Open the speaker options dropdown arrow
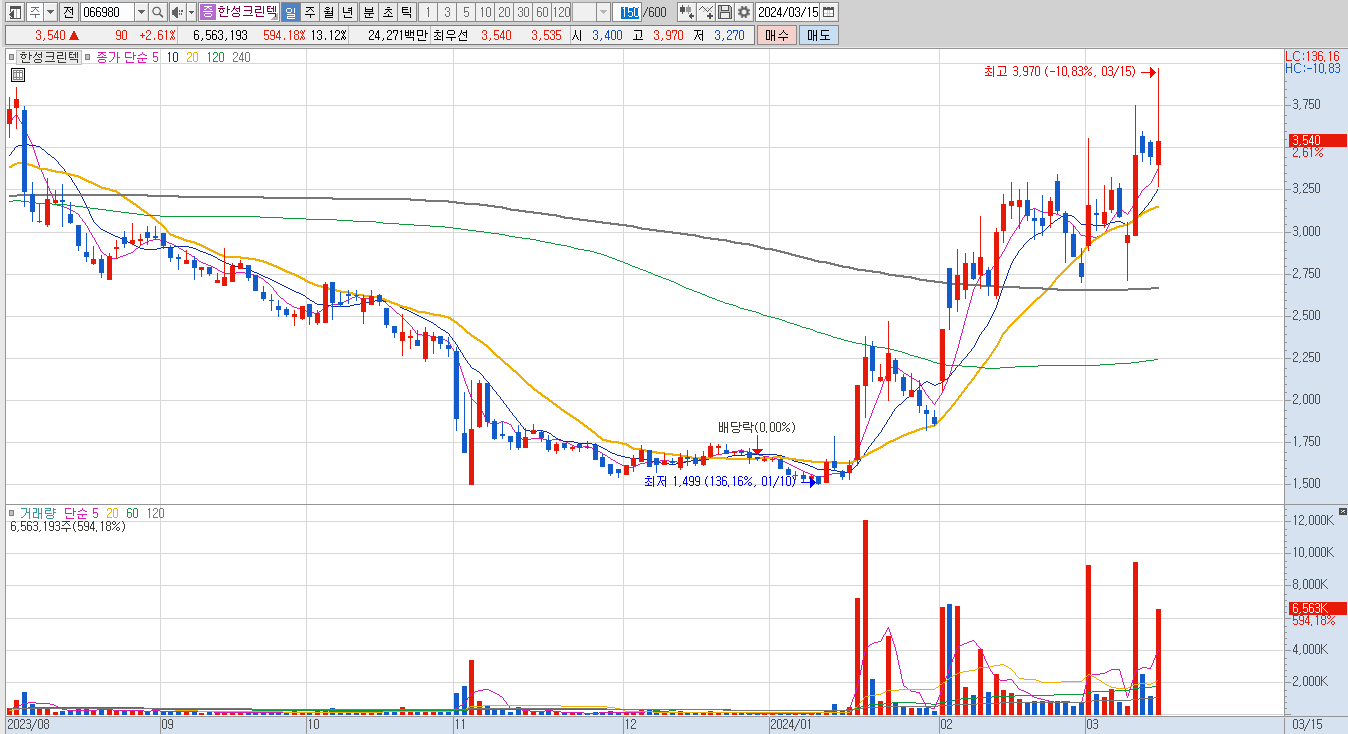This screenshot has height=734, width=1348. 191,12
